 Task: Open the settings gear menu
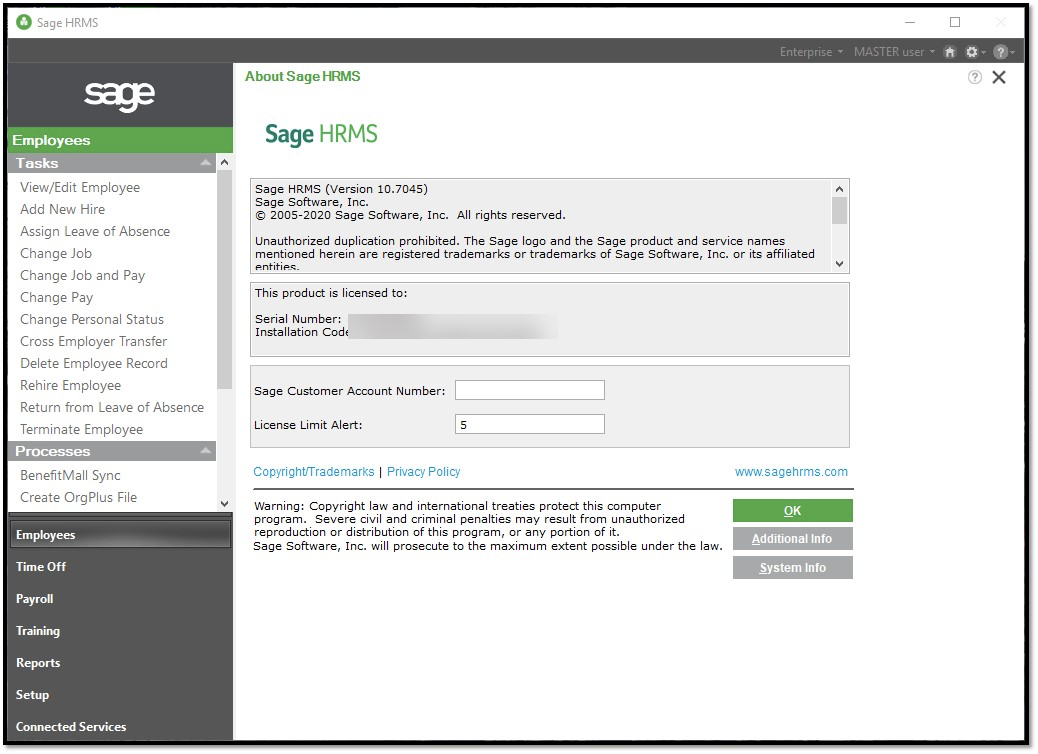974,52
